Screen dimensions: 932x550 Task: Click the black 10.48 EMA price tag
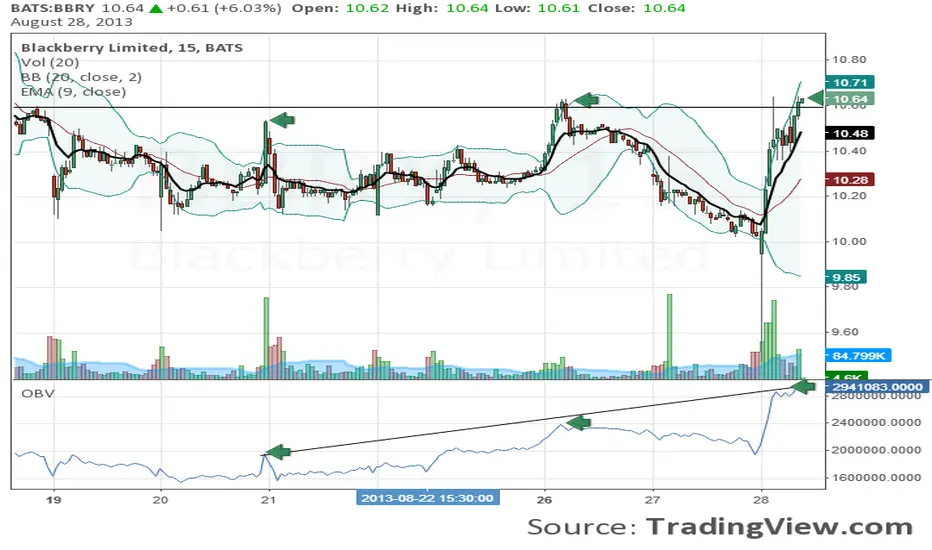click(850, 133)
